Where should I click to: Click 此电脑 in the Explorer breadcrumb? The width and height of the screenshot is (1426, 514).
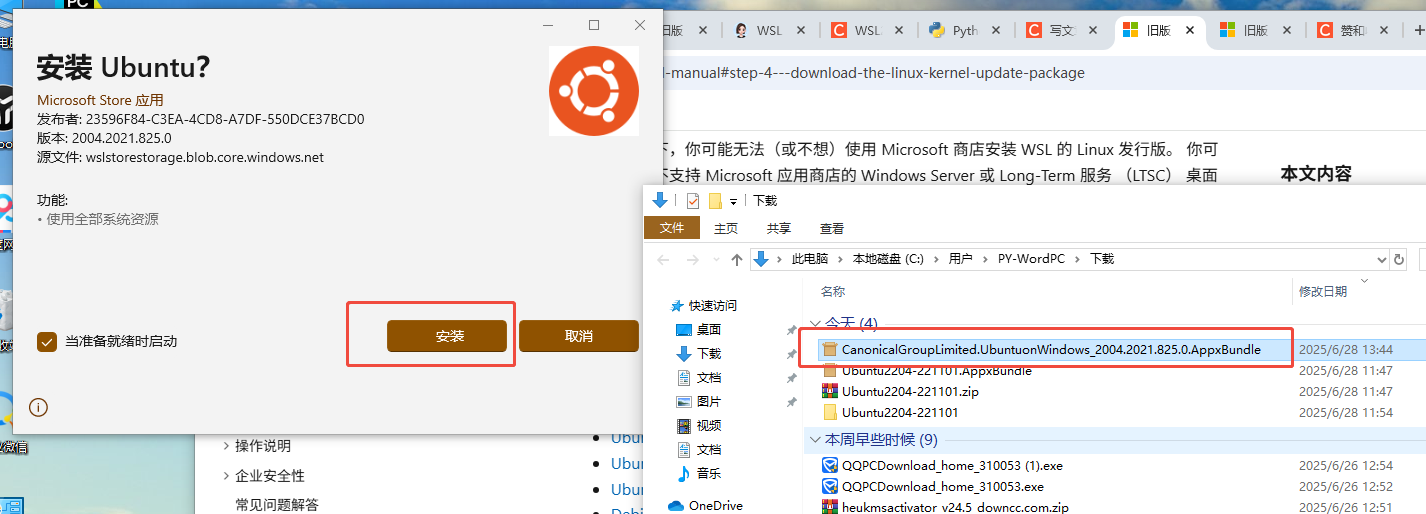click(x=810, y=259)
